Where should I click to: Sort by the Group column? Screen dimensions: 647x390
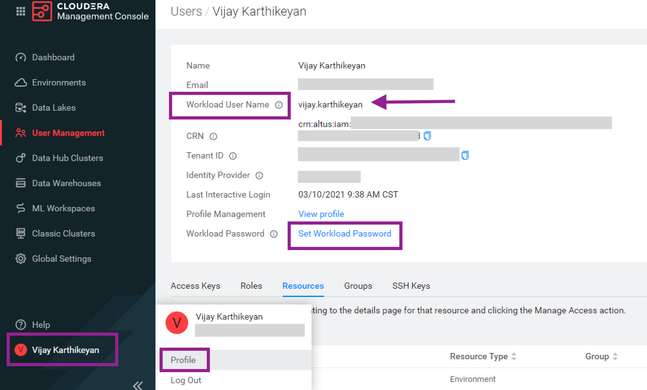(615, 357)
